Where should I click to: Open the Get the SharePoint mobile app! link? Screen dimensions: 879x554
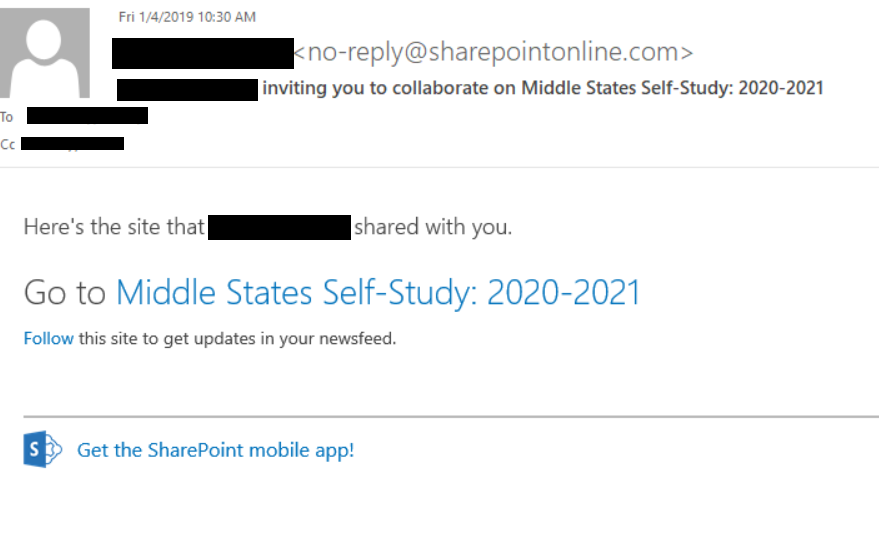pos(215,450)
